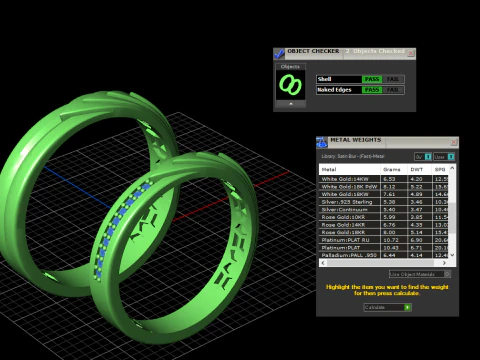Collapse the Objects panel with the up arrow
Screen dimensions: 480x360
291,104
